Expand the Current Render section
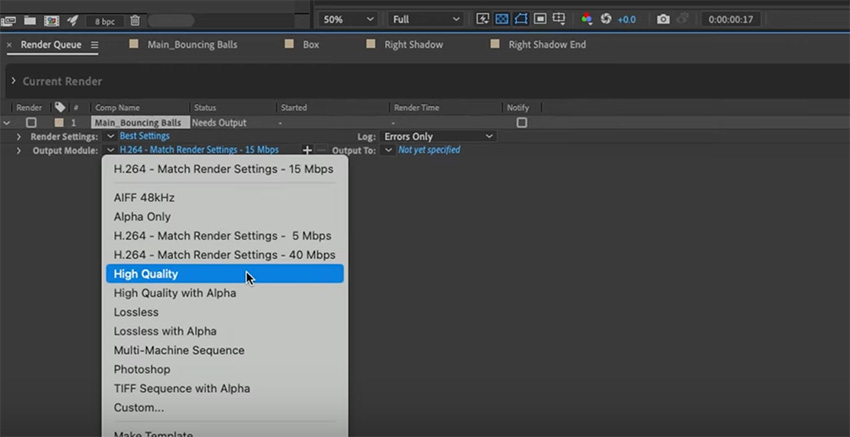This screenshot has width=850, height=437. (x=13, y=81)
